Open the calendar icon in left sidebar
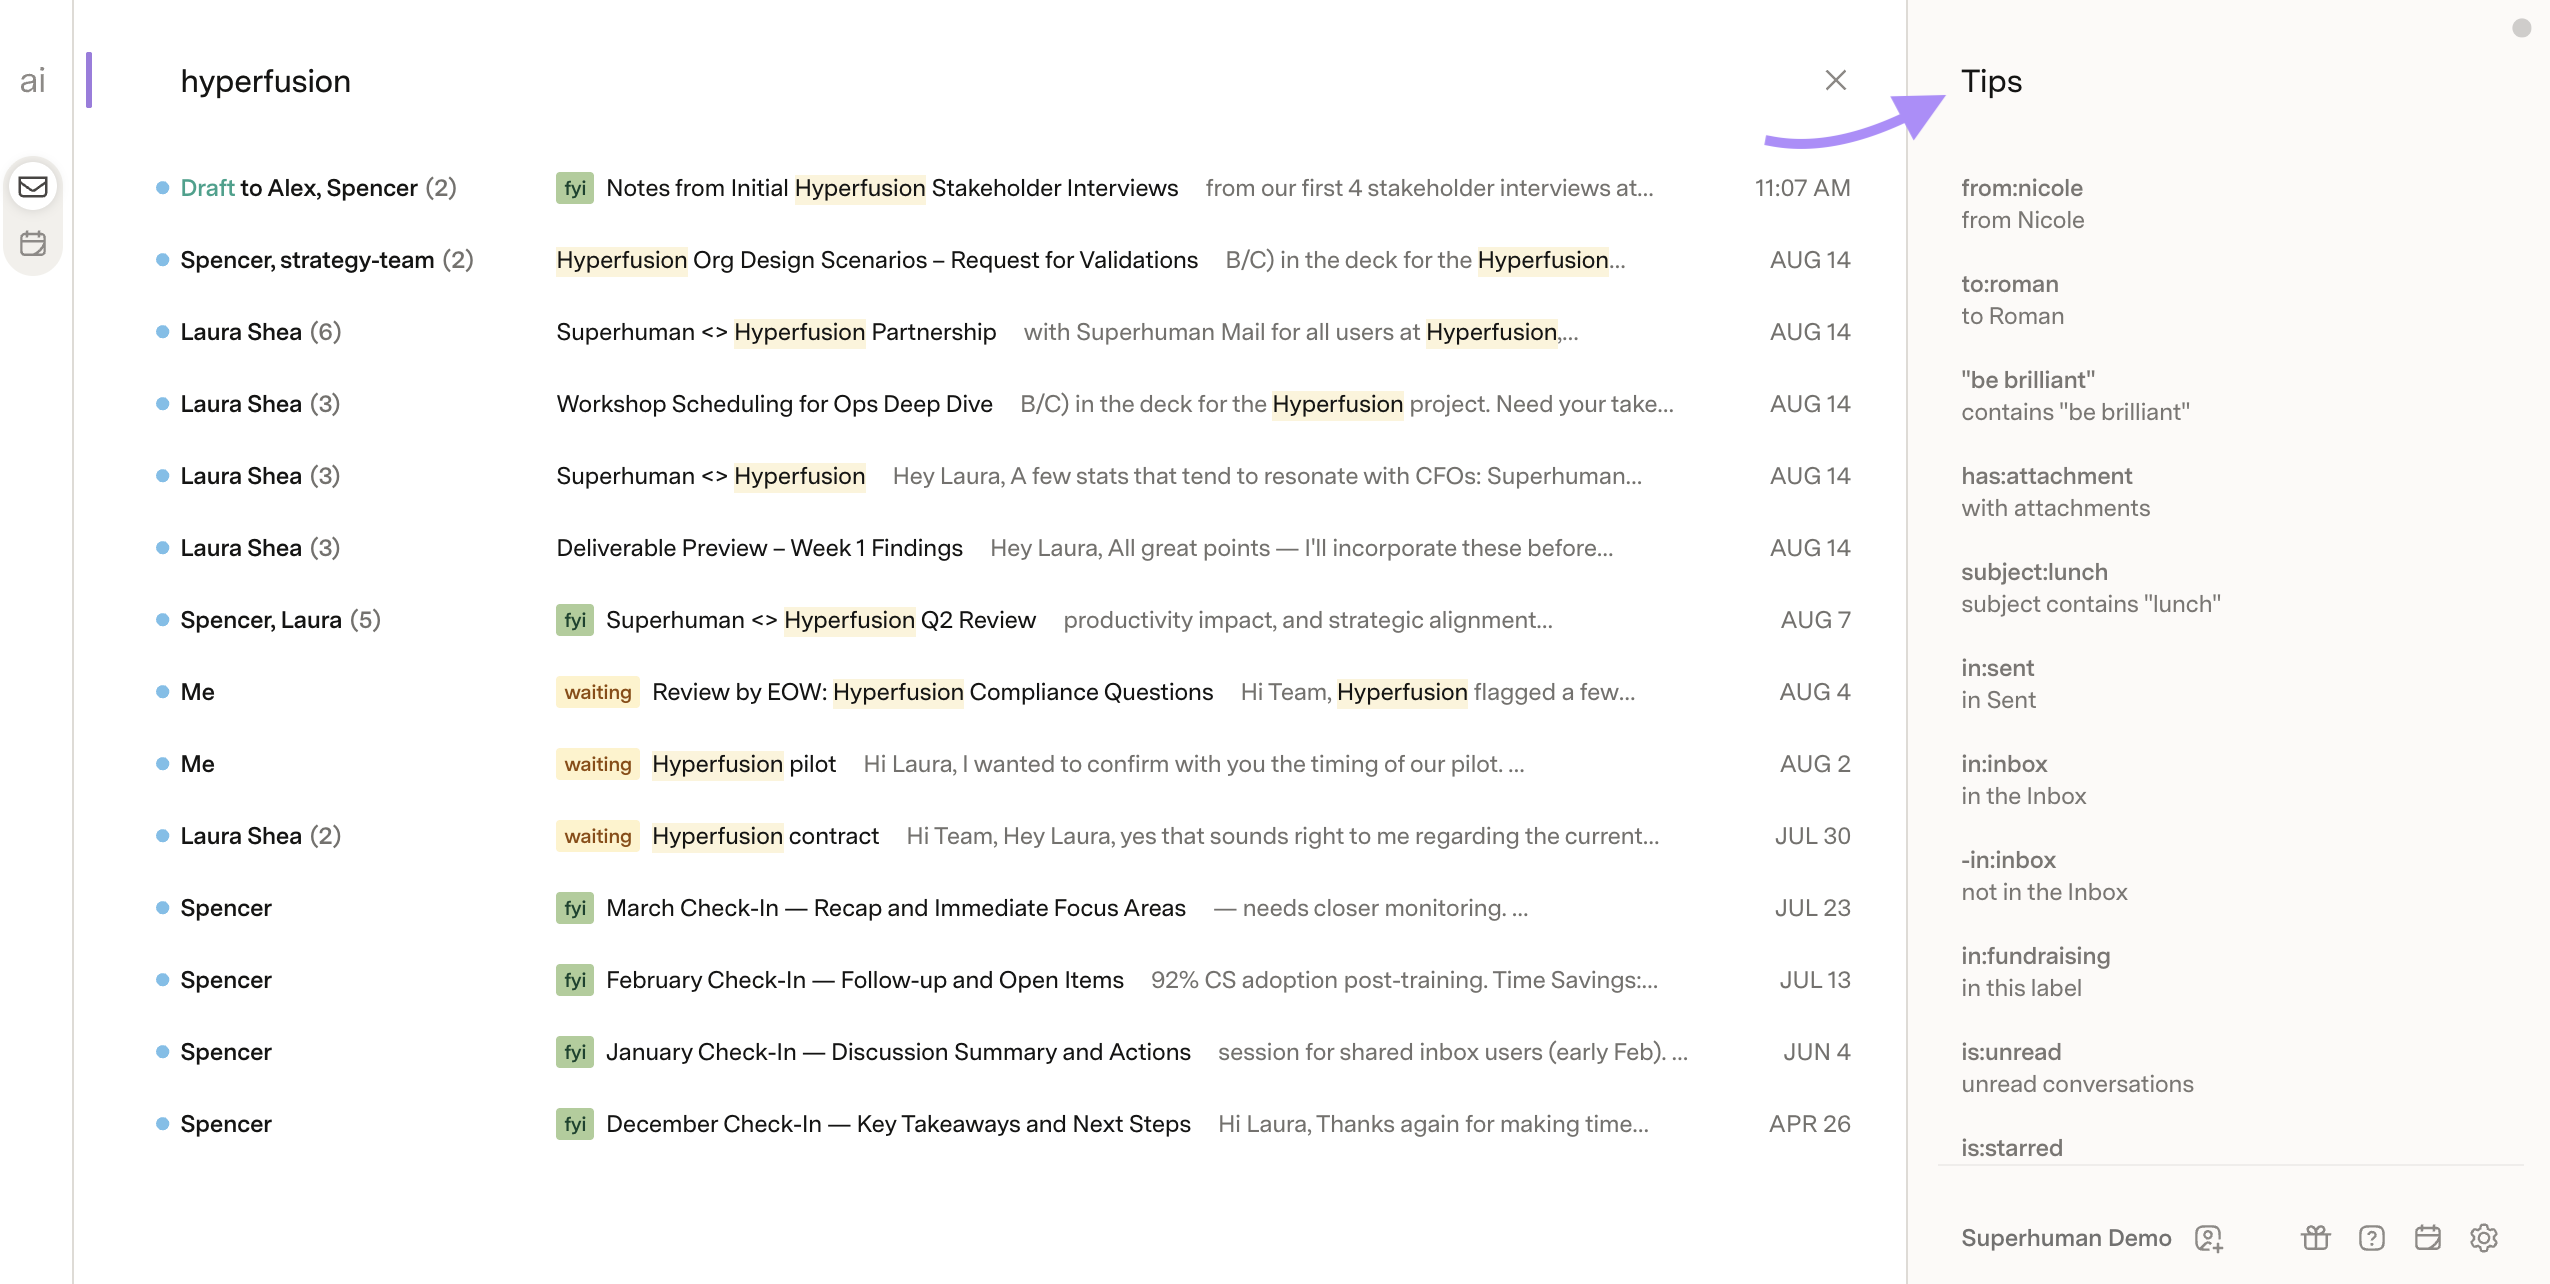The height and width of the screenshot is (1284, 2550). coord(33,243)
